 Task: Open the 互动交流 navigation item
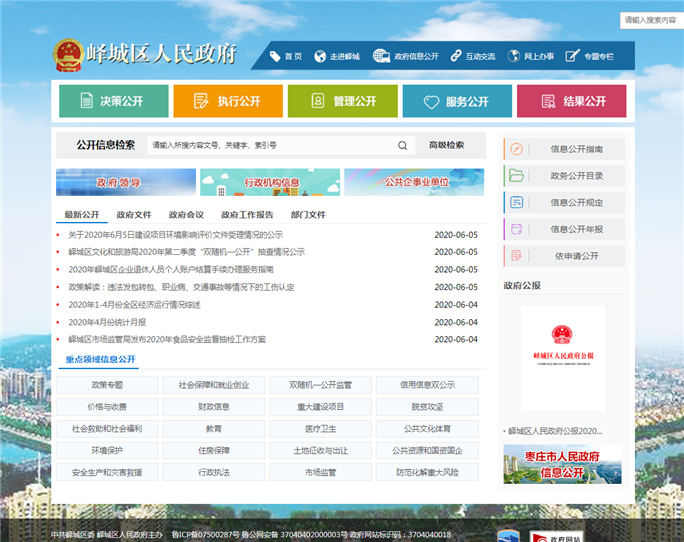[x=480, y=56]
